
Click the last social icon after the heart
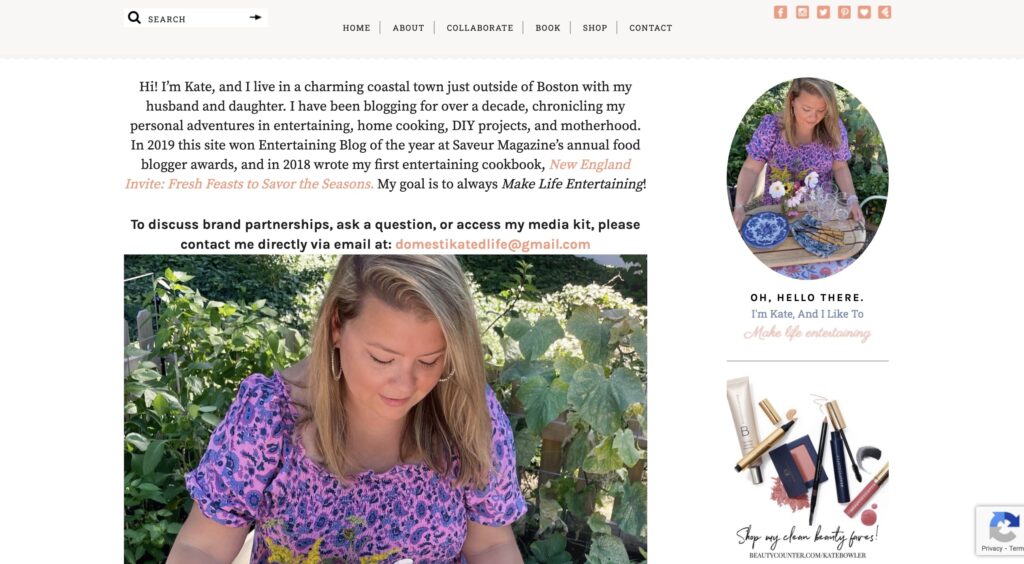[x=885, y=12]
